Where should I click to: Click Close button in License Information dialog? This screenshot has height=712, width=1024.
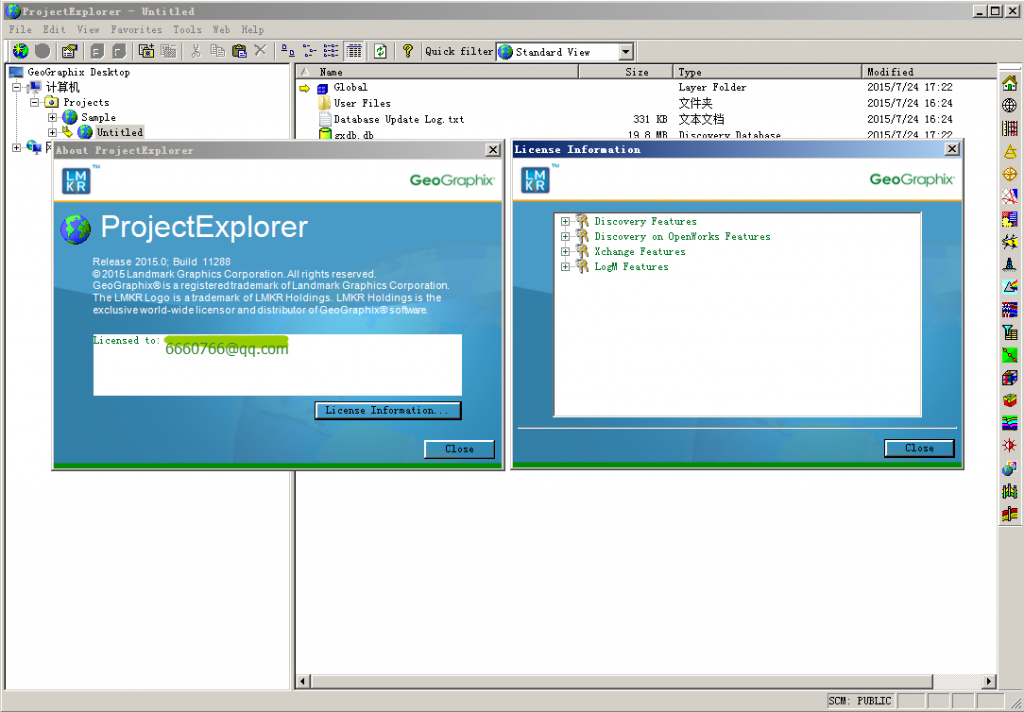tap(919, 448)
